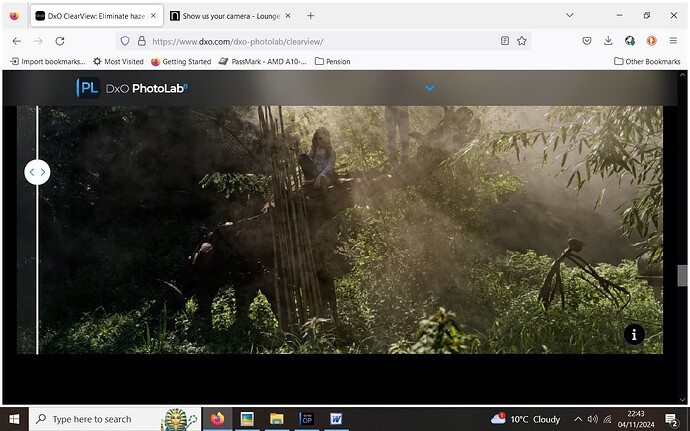Screen dimensions: 690x431
Task: Open the Firefox downloads panel
Action: [608, 41]
